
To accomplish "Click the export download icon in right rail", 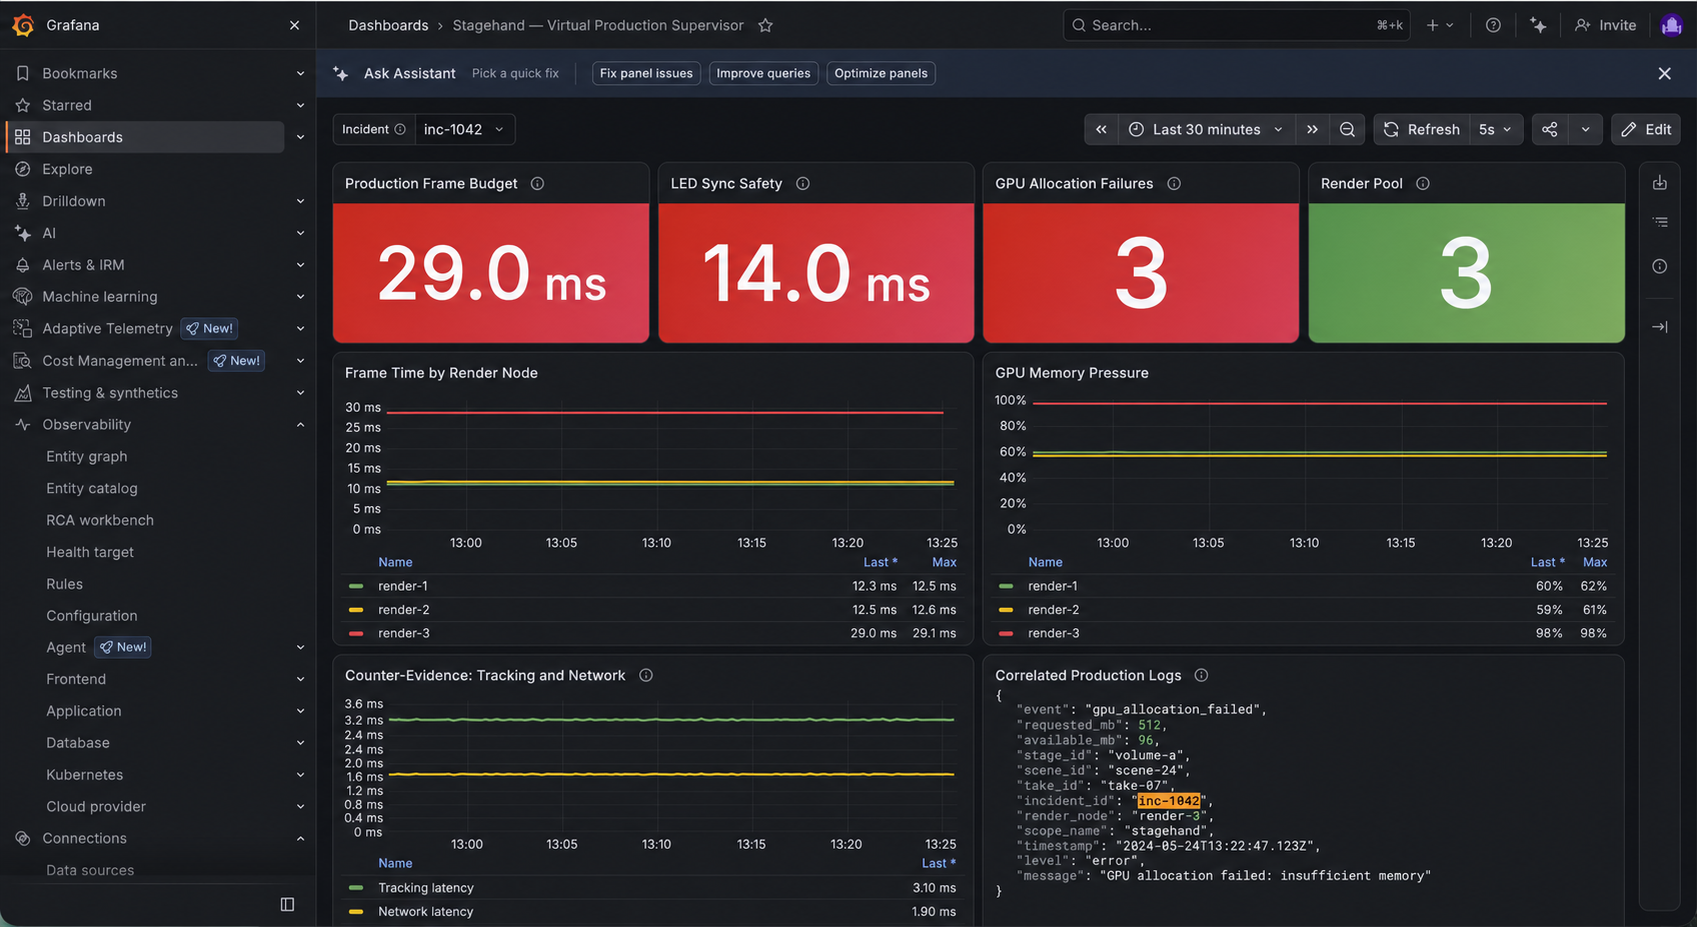I will tap(1660, 183).
